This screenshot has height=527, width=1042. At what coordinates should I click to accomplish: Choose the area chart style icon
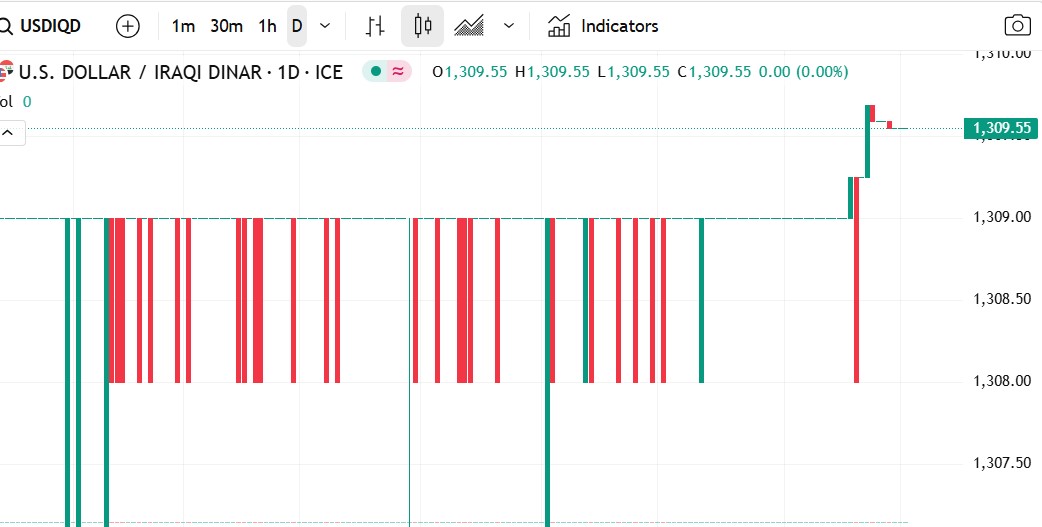coord(469,26)
